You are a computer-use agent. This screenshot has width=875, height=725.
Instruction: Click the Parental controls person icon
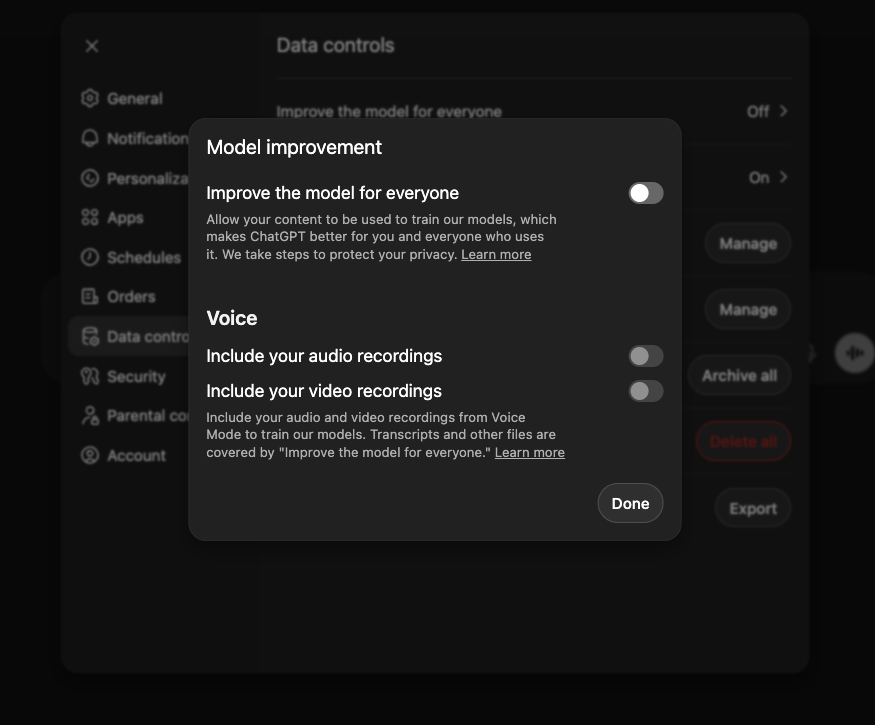coord(90,416)
